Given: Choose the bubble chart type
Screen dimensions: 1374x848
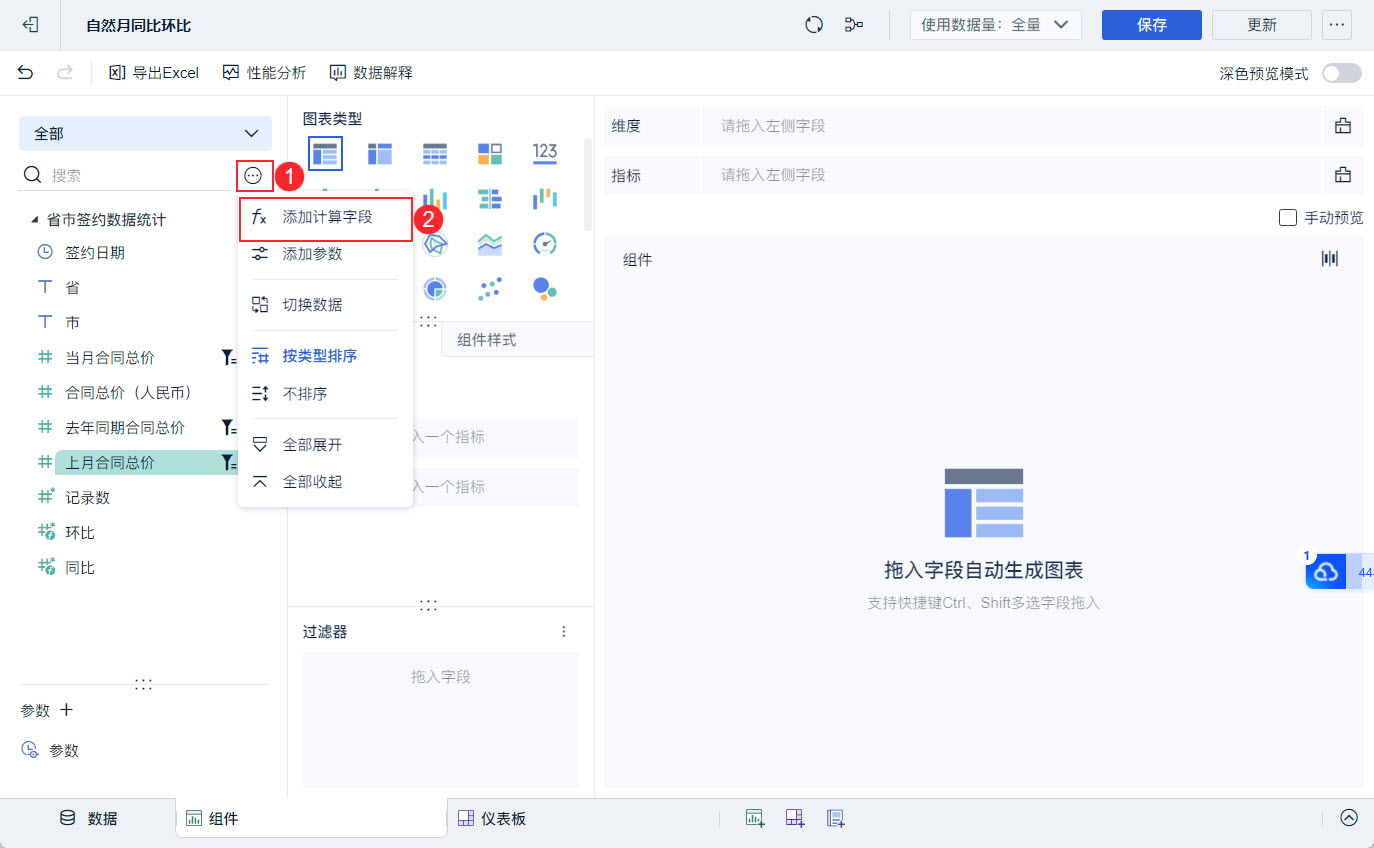Looking at the screenshot, I should [x=545, y=289].
